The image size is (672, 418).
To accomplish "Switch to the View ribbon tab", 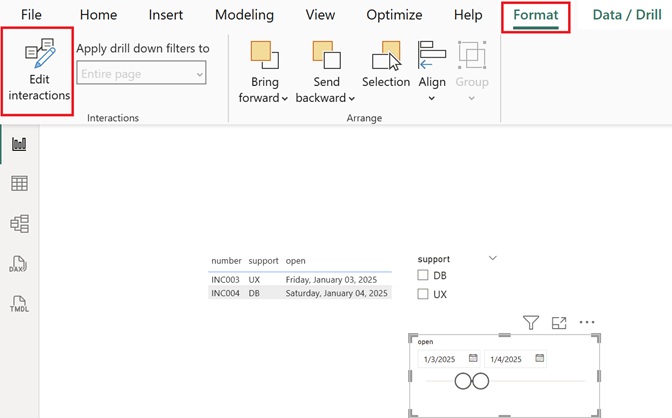I will coord(320,15).
